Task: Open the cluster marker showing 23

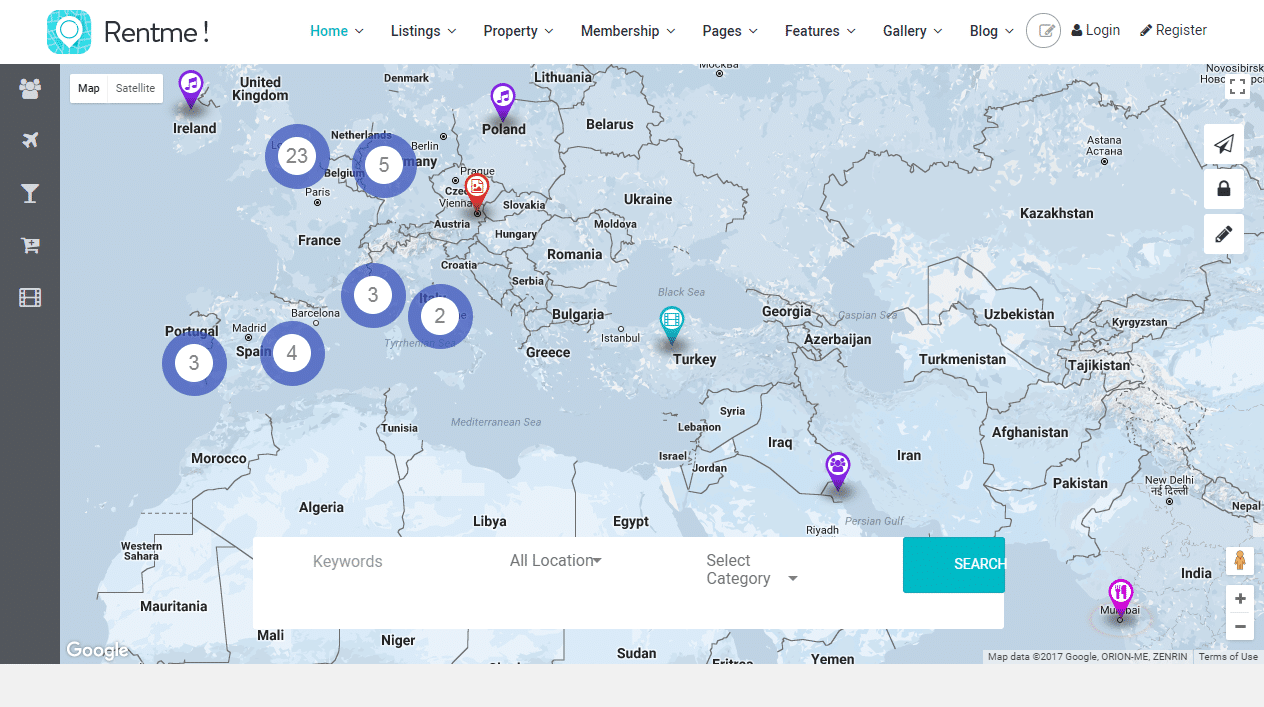Action: 297,156
